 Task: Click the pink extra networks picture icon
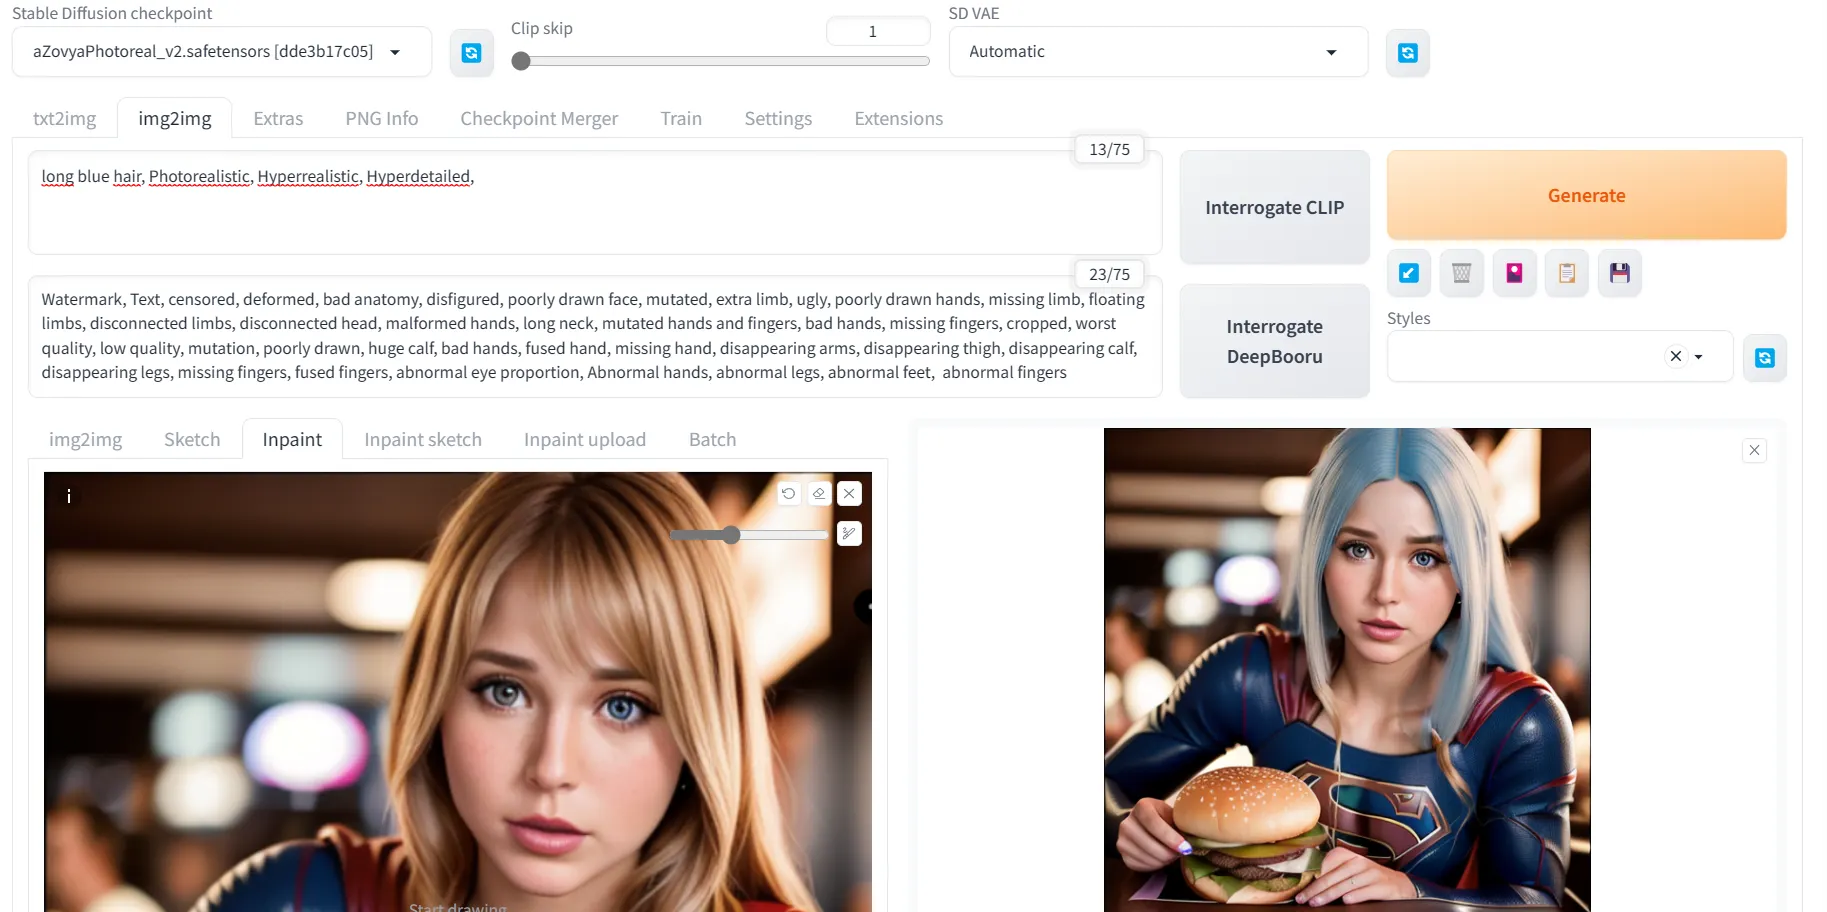[x=1514, y=273]
